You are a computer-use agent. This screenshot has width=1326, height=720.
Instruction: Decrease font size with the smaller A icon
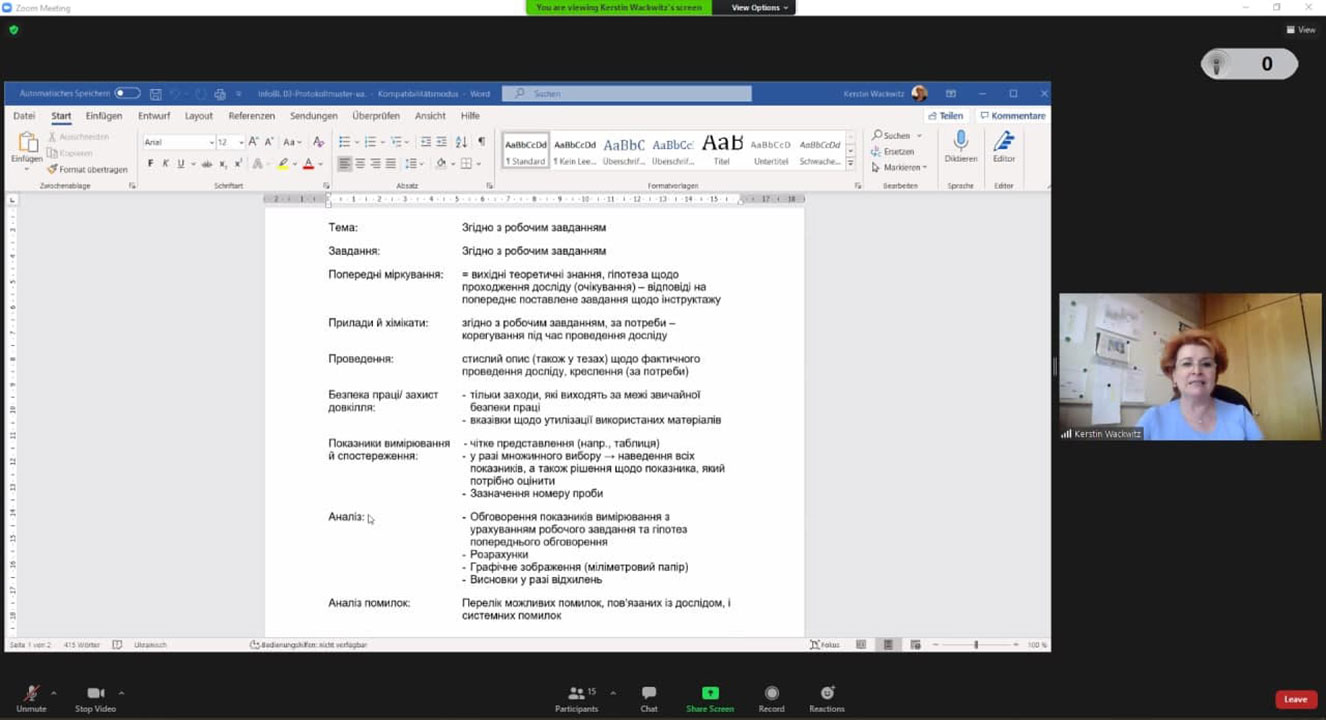pos(268,142)
